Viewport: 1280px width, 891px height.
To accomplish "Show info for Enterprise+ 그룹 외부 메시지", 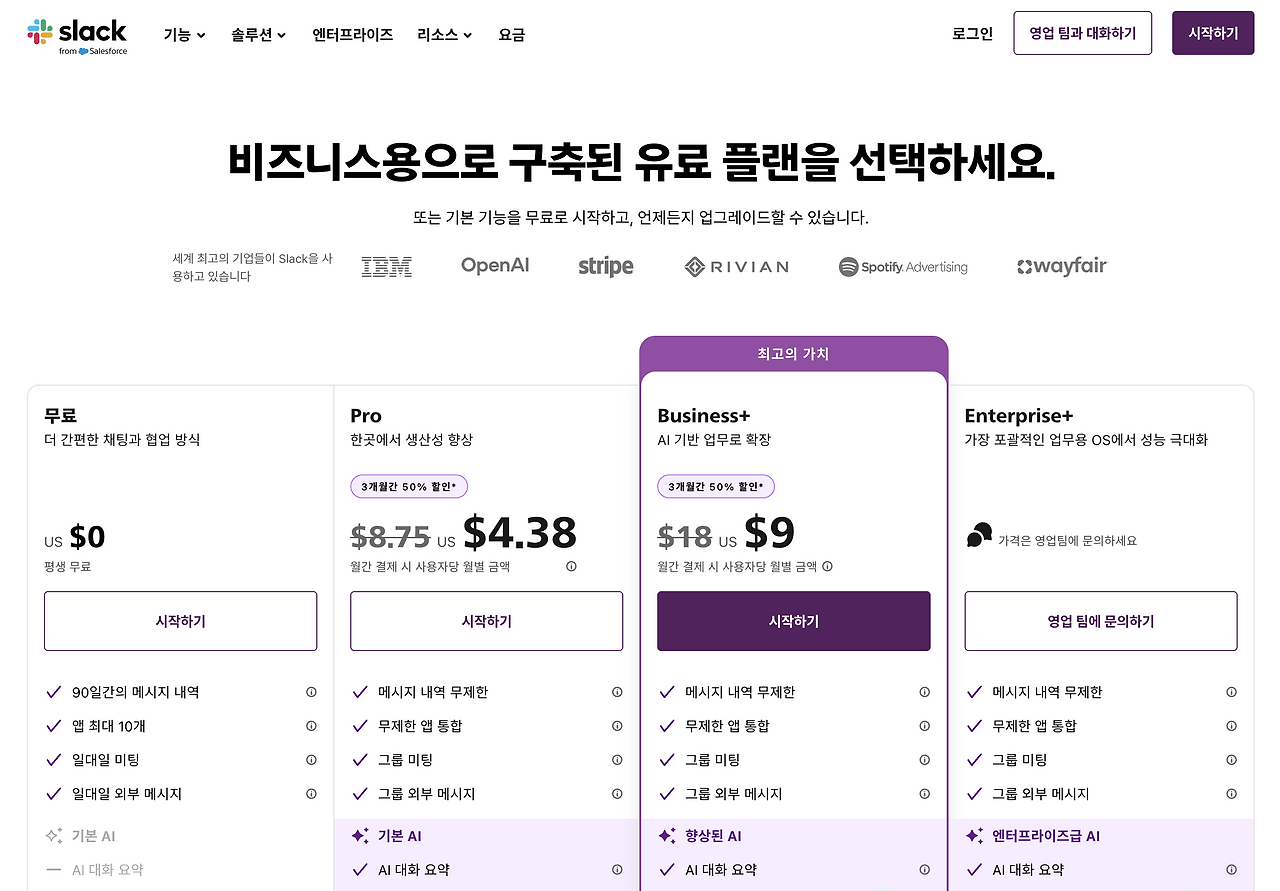I will pos(1231,794).
